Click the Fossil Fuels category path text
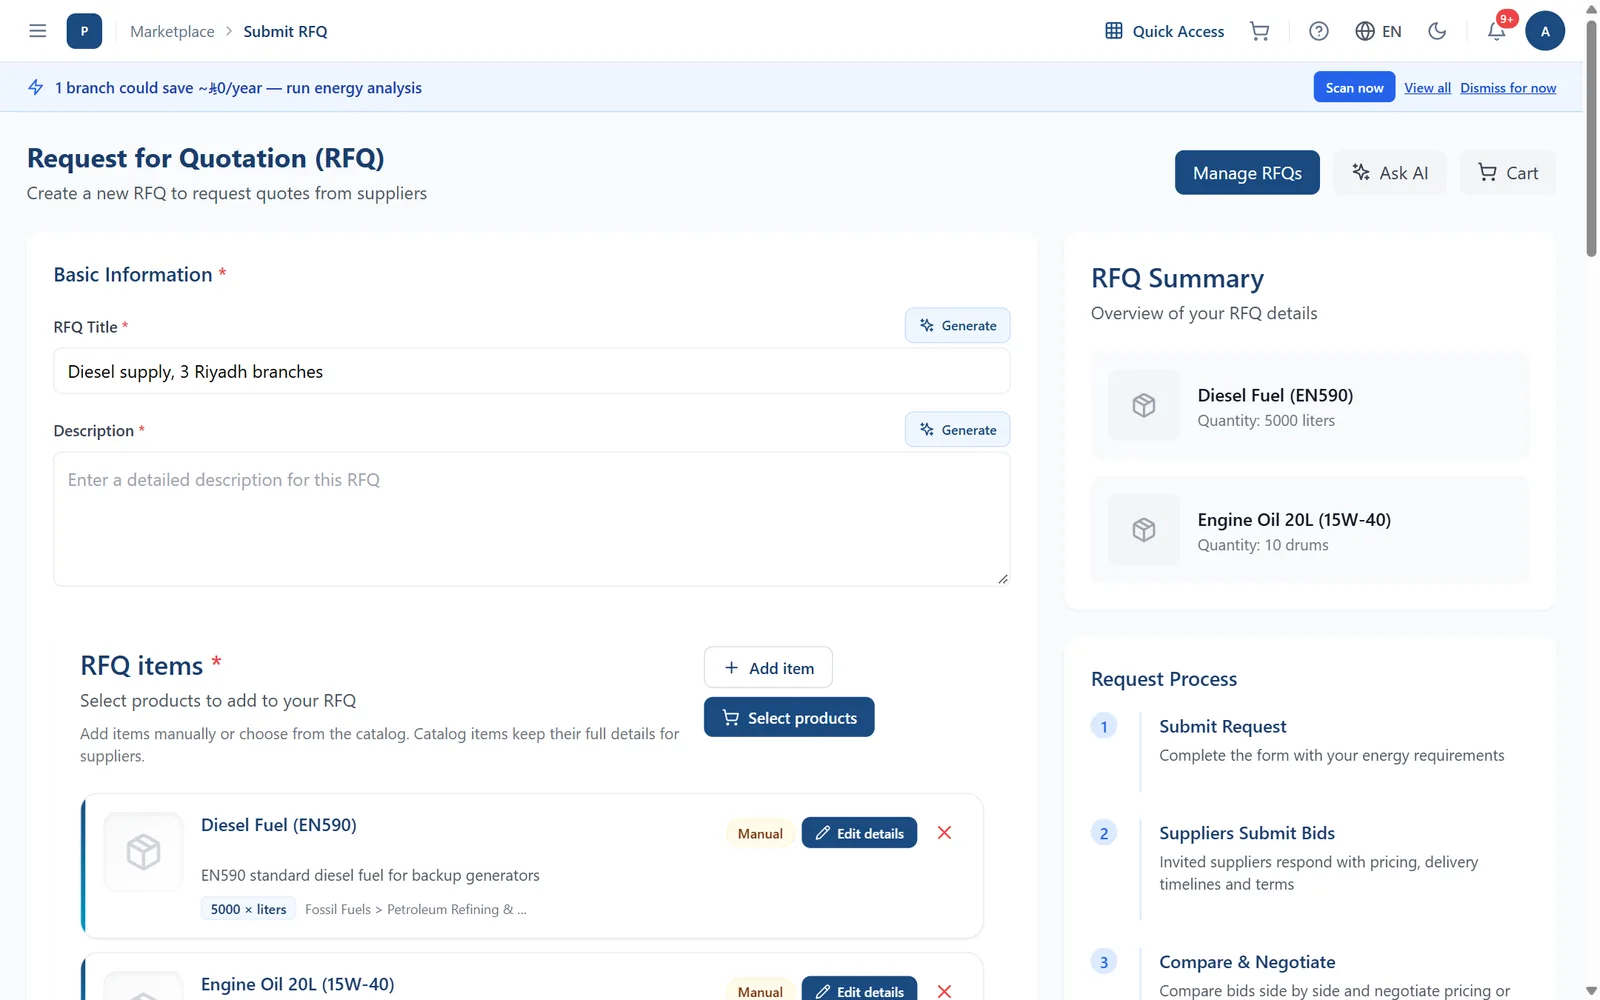Screen dimensions: 1600x1000 click(x=415, y=909)
